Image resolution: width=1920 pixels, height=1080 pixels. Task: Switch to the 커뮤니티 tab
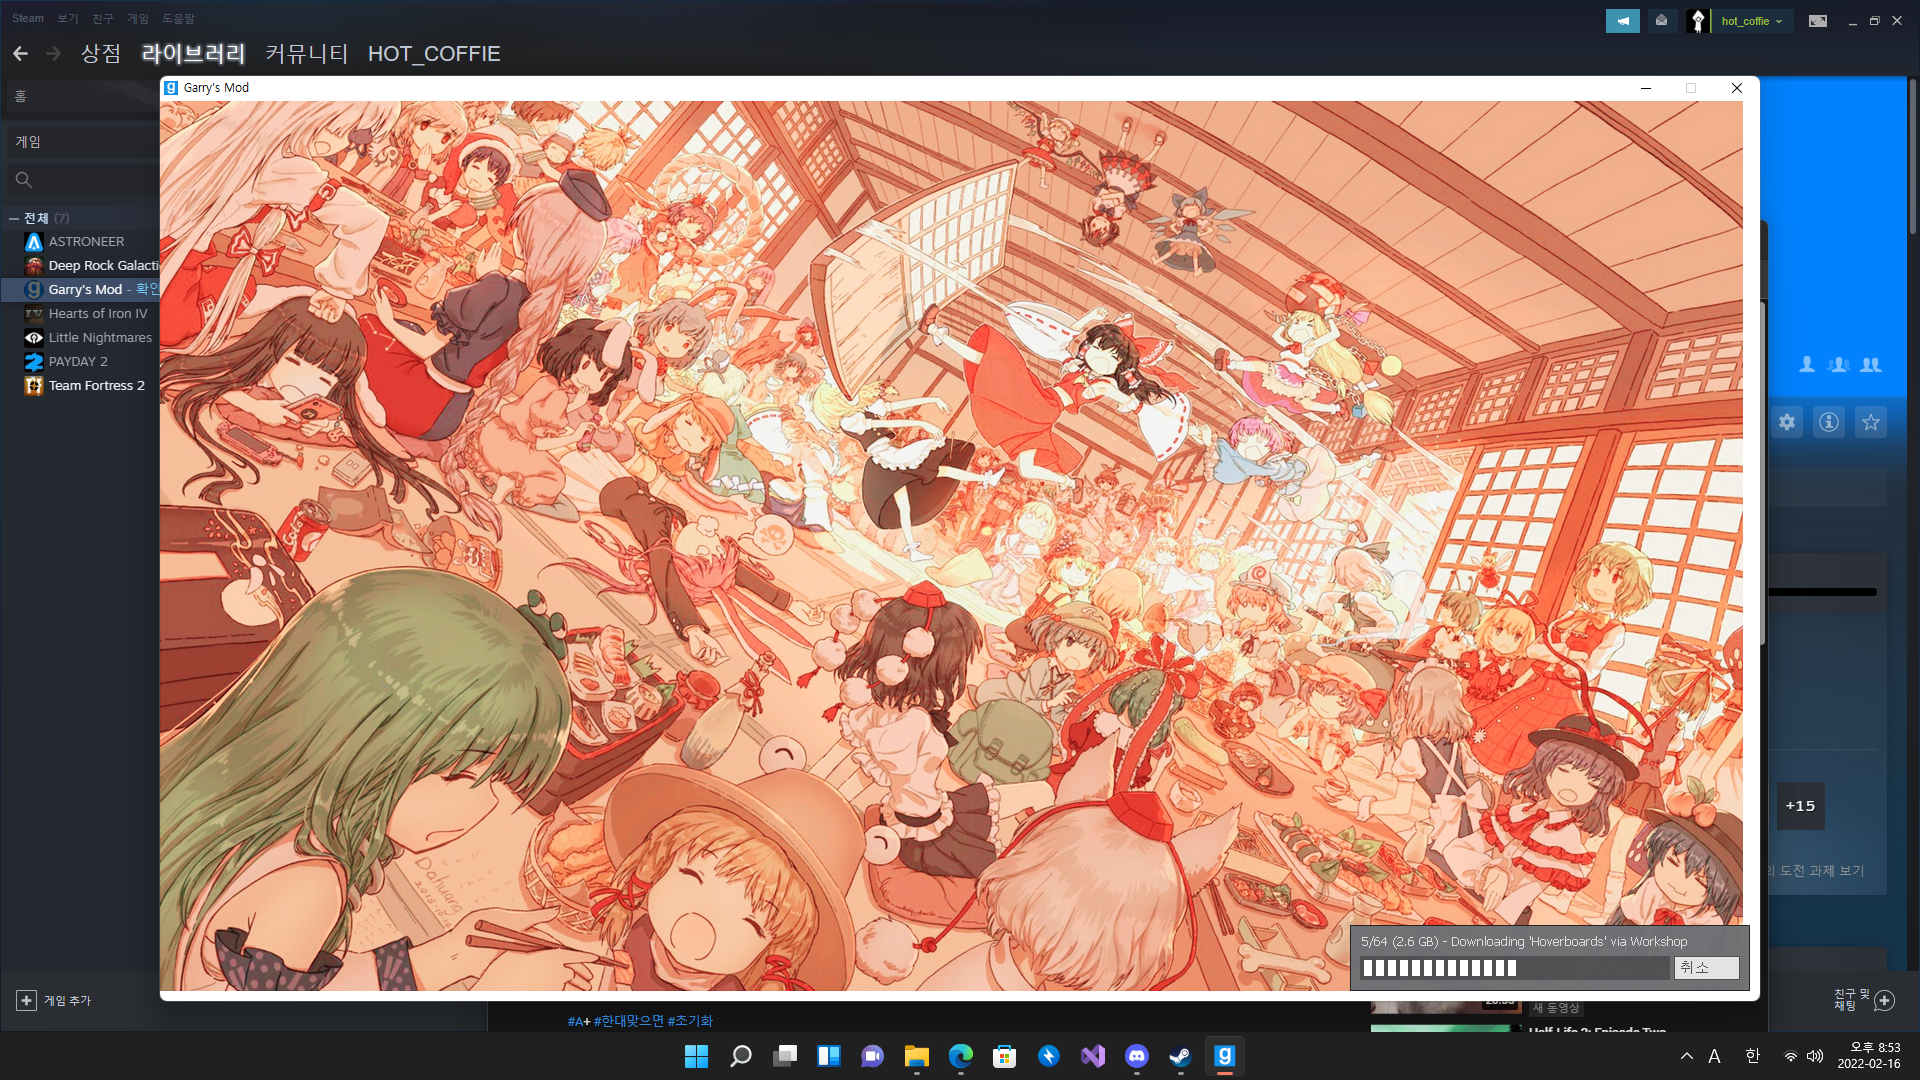[307, 54]
